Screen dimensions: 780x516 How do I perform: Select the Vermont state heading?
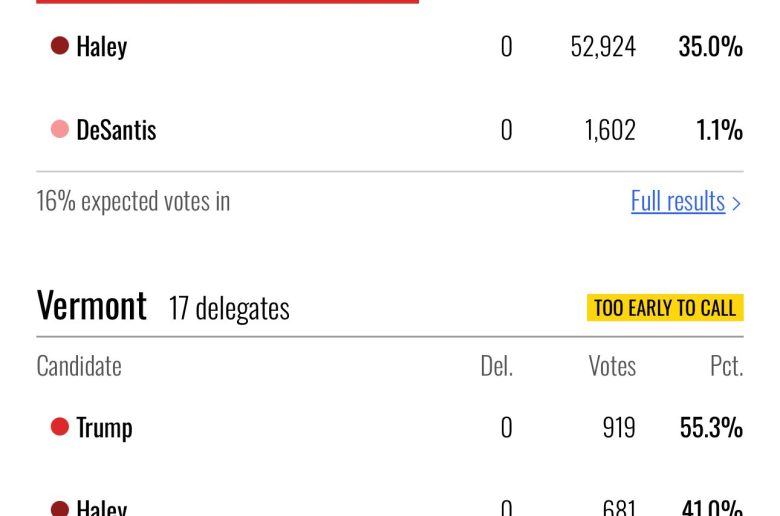point(92,306)
